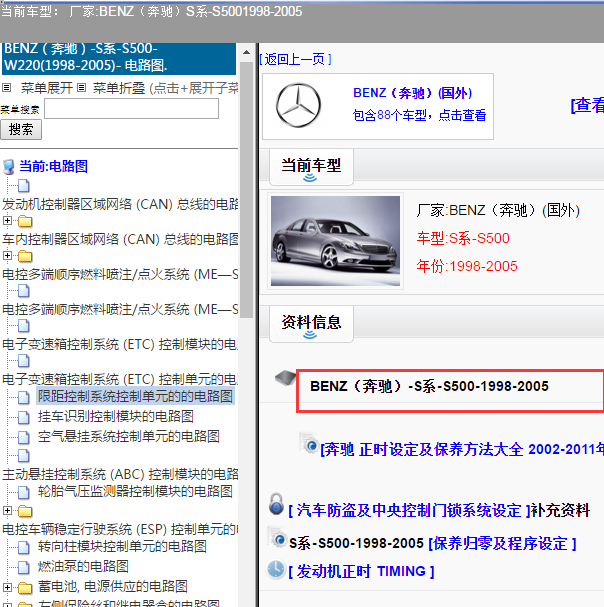Viewport: 604px width, 607px height.
Task: Click 包含88个车型，点击查看 link
Action: (x=419, y=115)
